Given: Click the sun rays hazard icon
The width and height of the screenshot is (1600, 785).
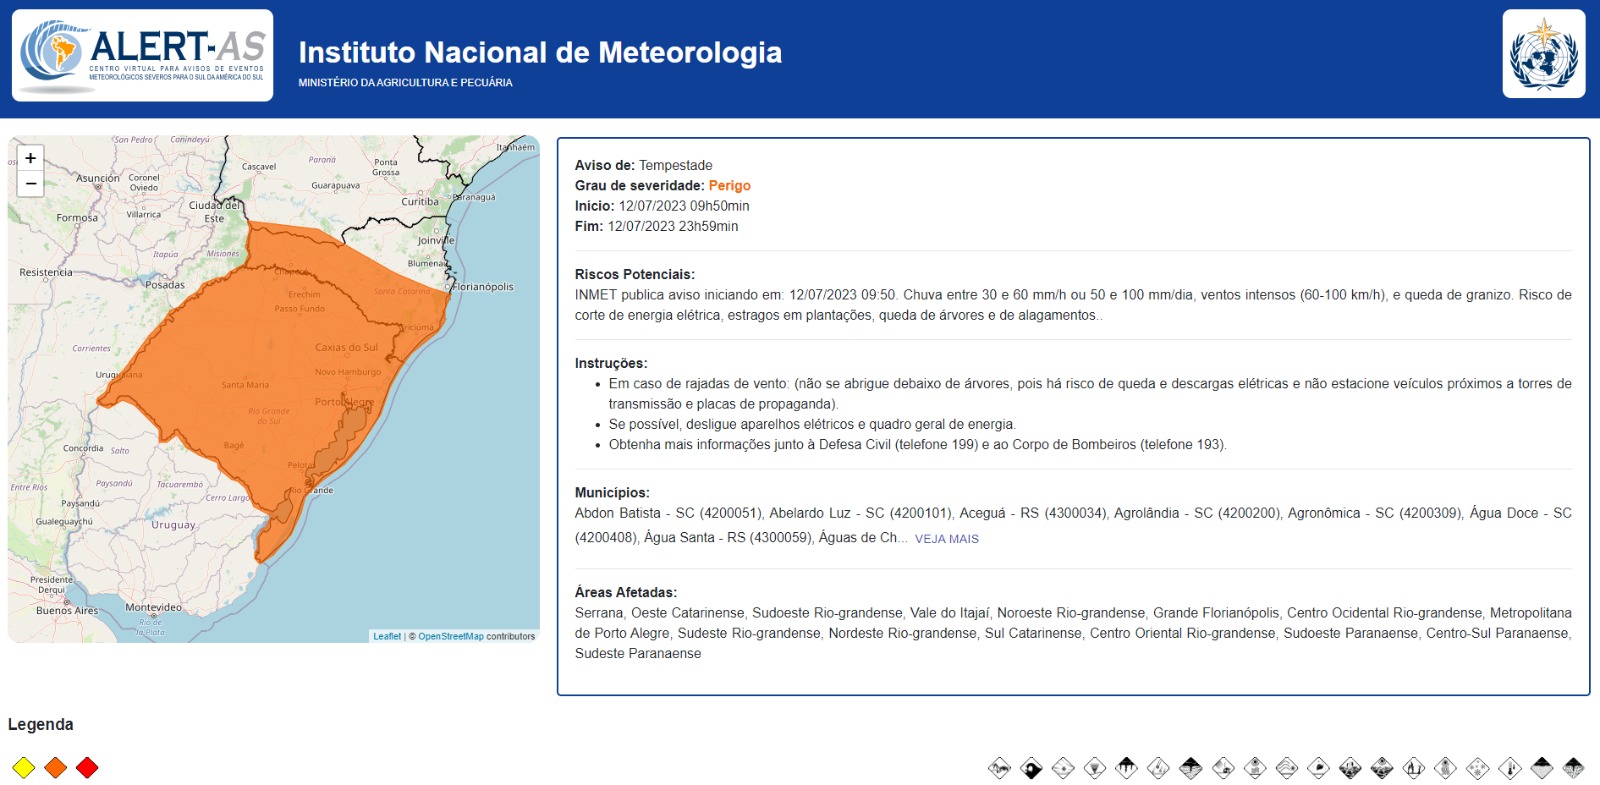Looking at the screenshot, I should pyautogui.click(x=1063, y=768).
